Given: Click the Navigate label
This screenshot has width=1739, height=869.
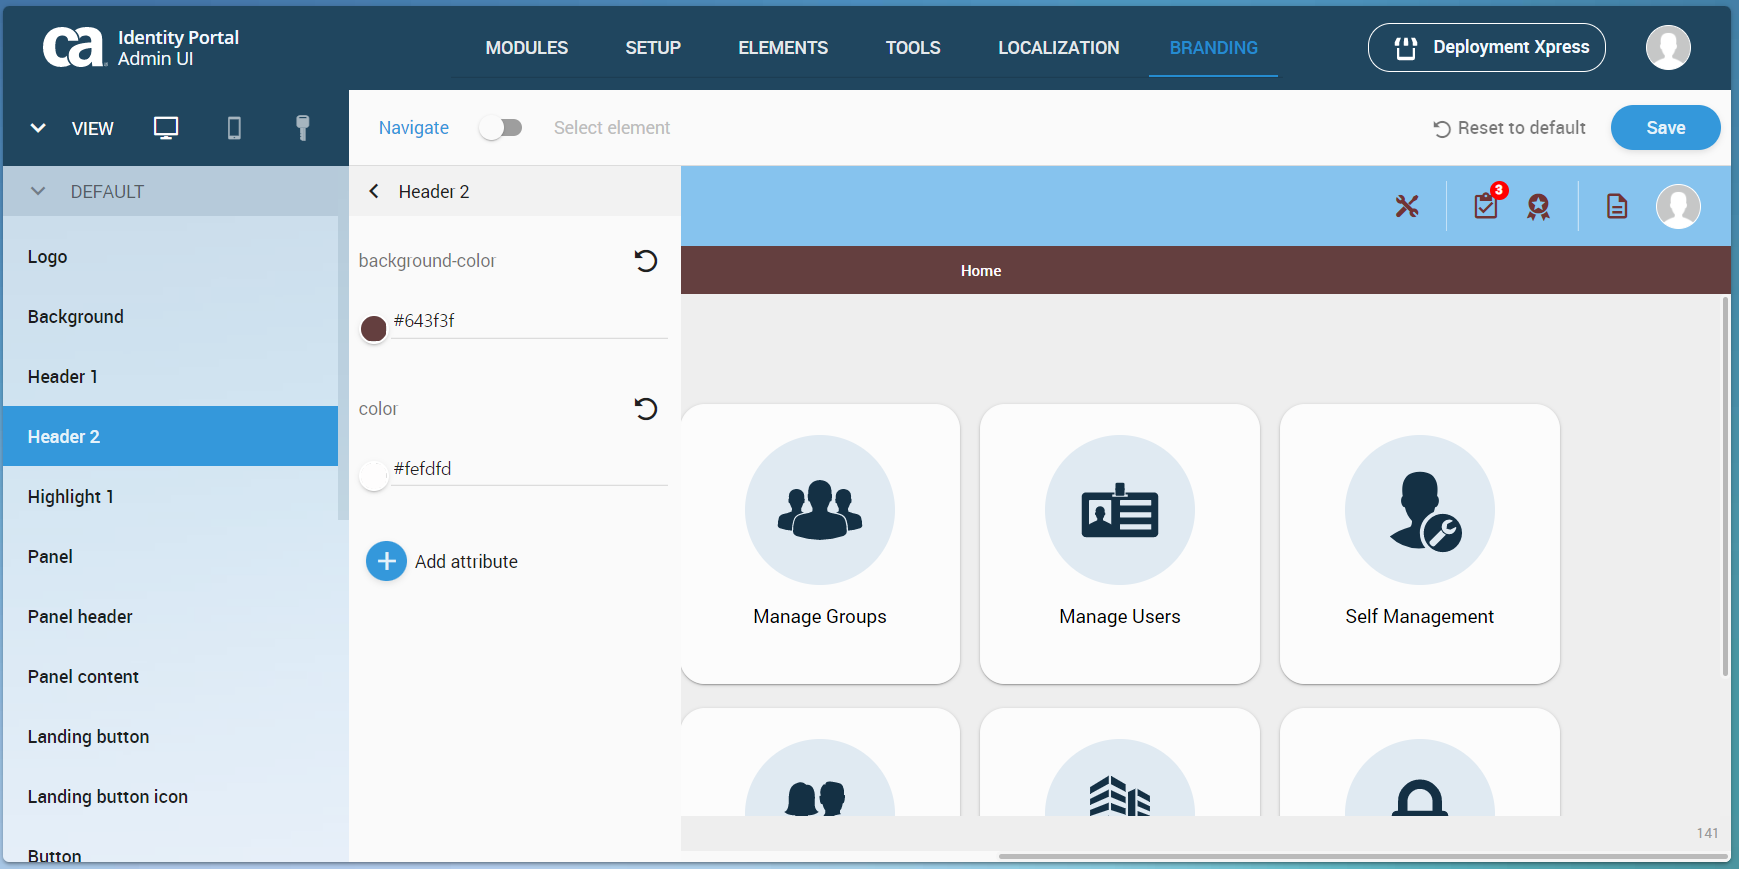Looking at the screenshot, I should point(414,128).
